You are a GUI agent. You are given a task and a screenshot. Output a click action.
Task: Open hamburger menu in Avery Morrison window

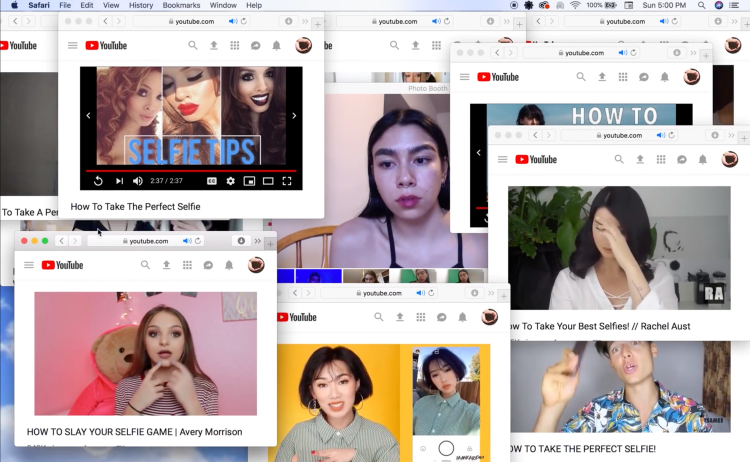[x=29, y=265]
